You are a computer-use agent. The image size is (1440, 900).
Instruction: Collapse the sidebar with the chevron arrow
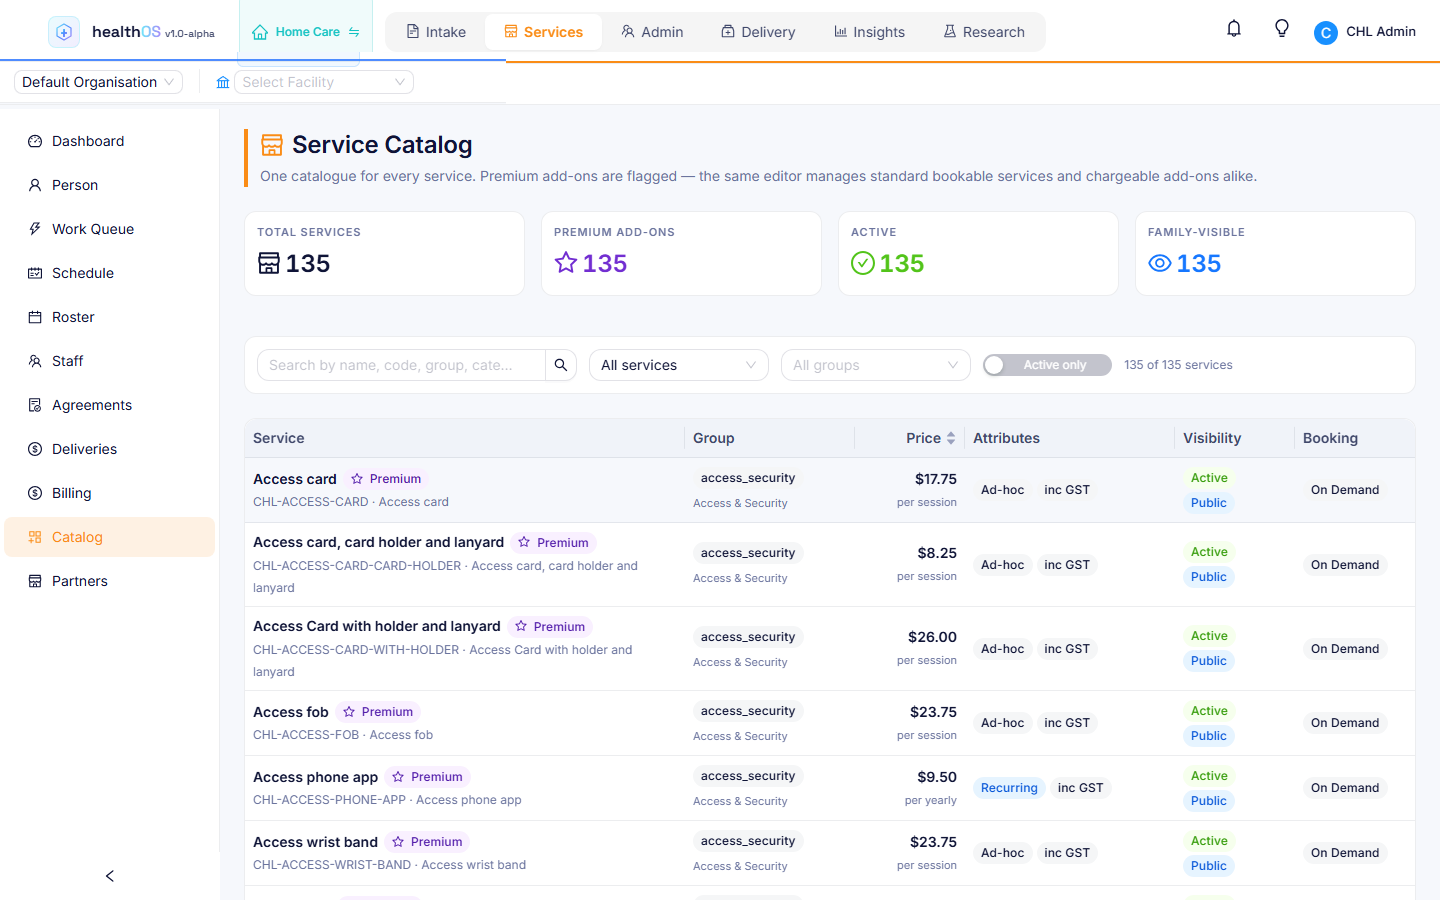(x=110, y=876)
